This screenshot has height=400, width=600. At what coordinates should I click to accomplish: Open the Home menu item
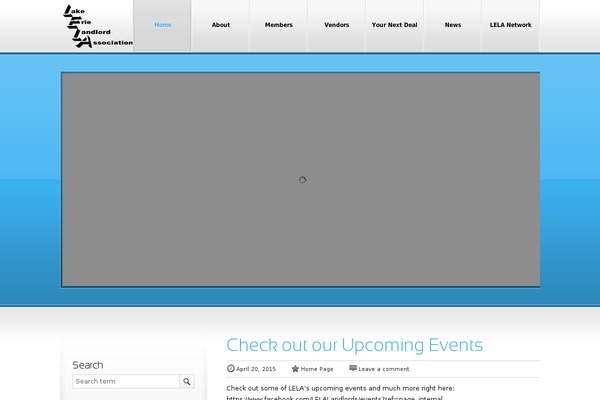pos(163,25)
